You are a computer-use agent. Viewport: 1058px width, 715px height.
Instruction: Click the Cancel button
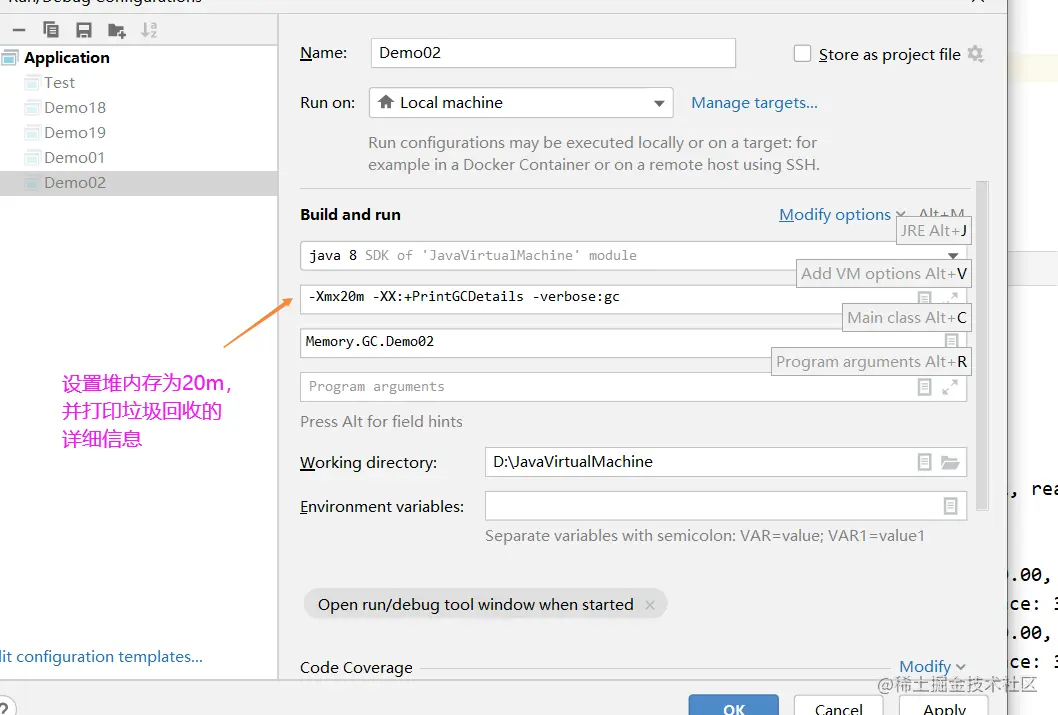[x=839, y=705]
